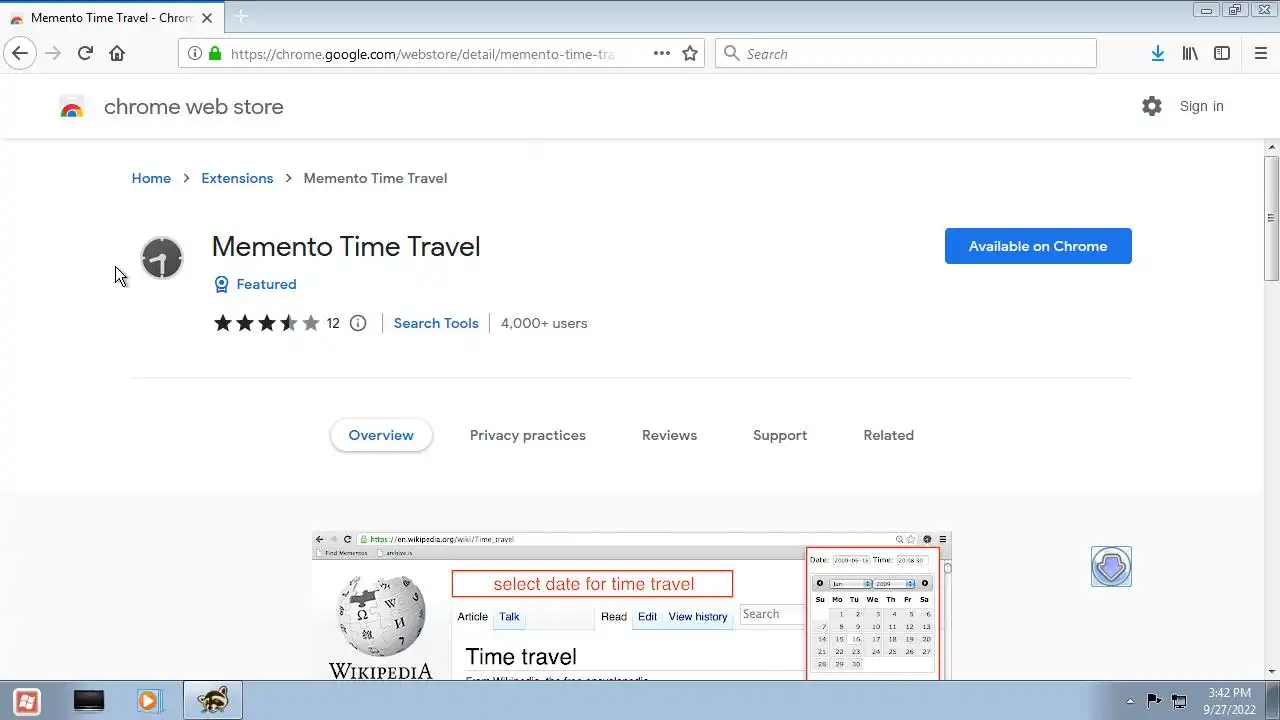Click the rating count 12
The width and height of the screenshot is (1280, 720).
pyautogui.click(x=333, y=323)
